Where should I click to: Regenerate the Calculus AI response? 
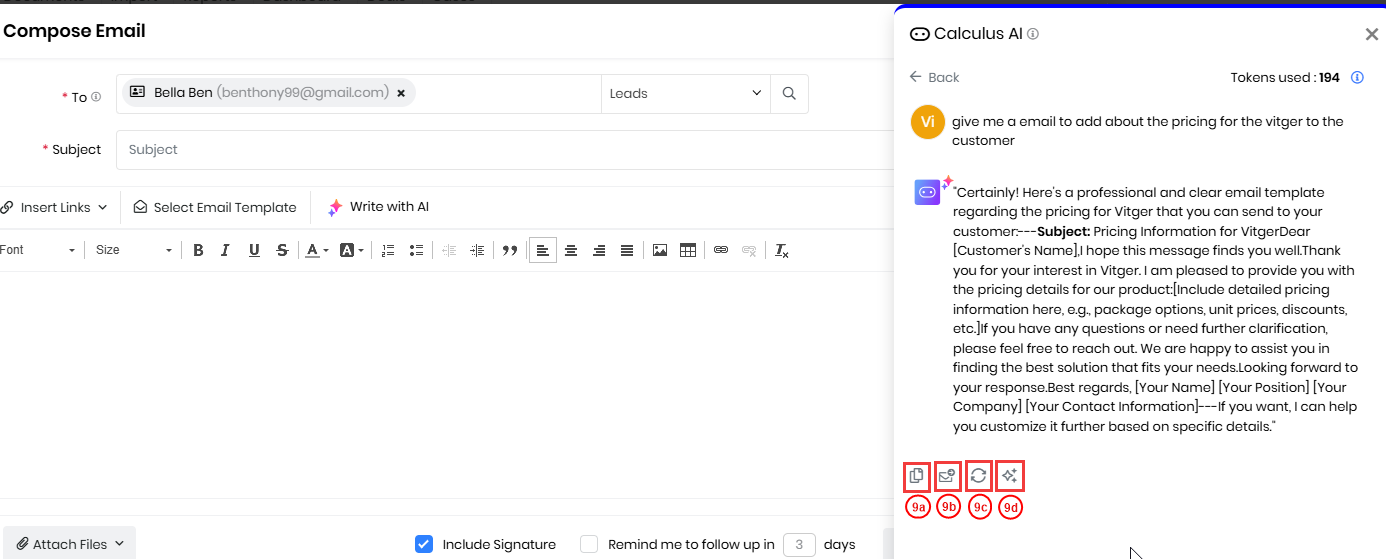coord(979,476)
